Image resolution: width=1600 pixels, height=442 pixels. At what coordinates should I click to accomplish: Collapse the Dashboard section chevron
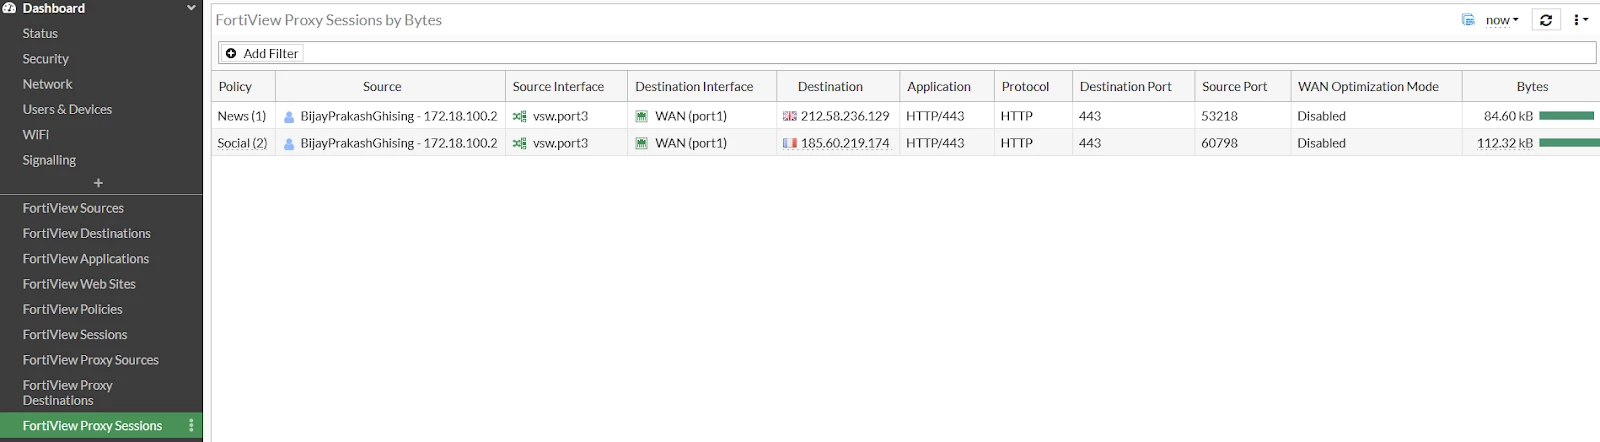191,8
